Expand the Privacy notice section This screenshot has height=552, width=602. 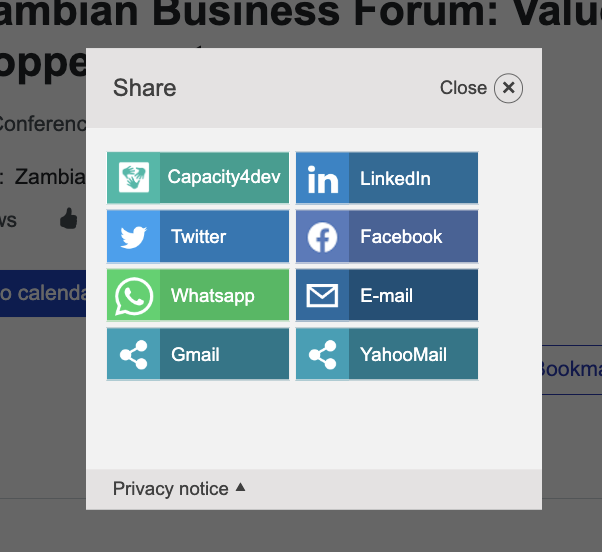(171, 489)
